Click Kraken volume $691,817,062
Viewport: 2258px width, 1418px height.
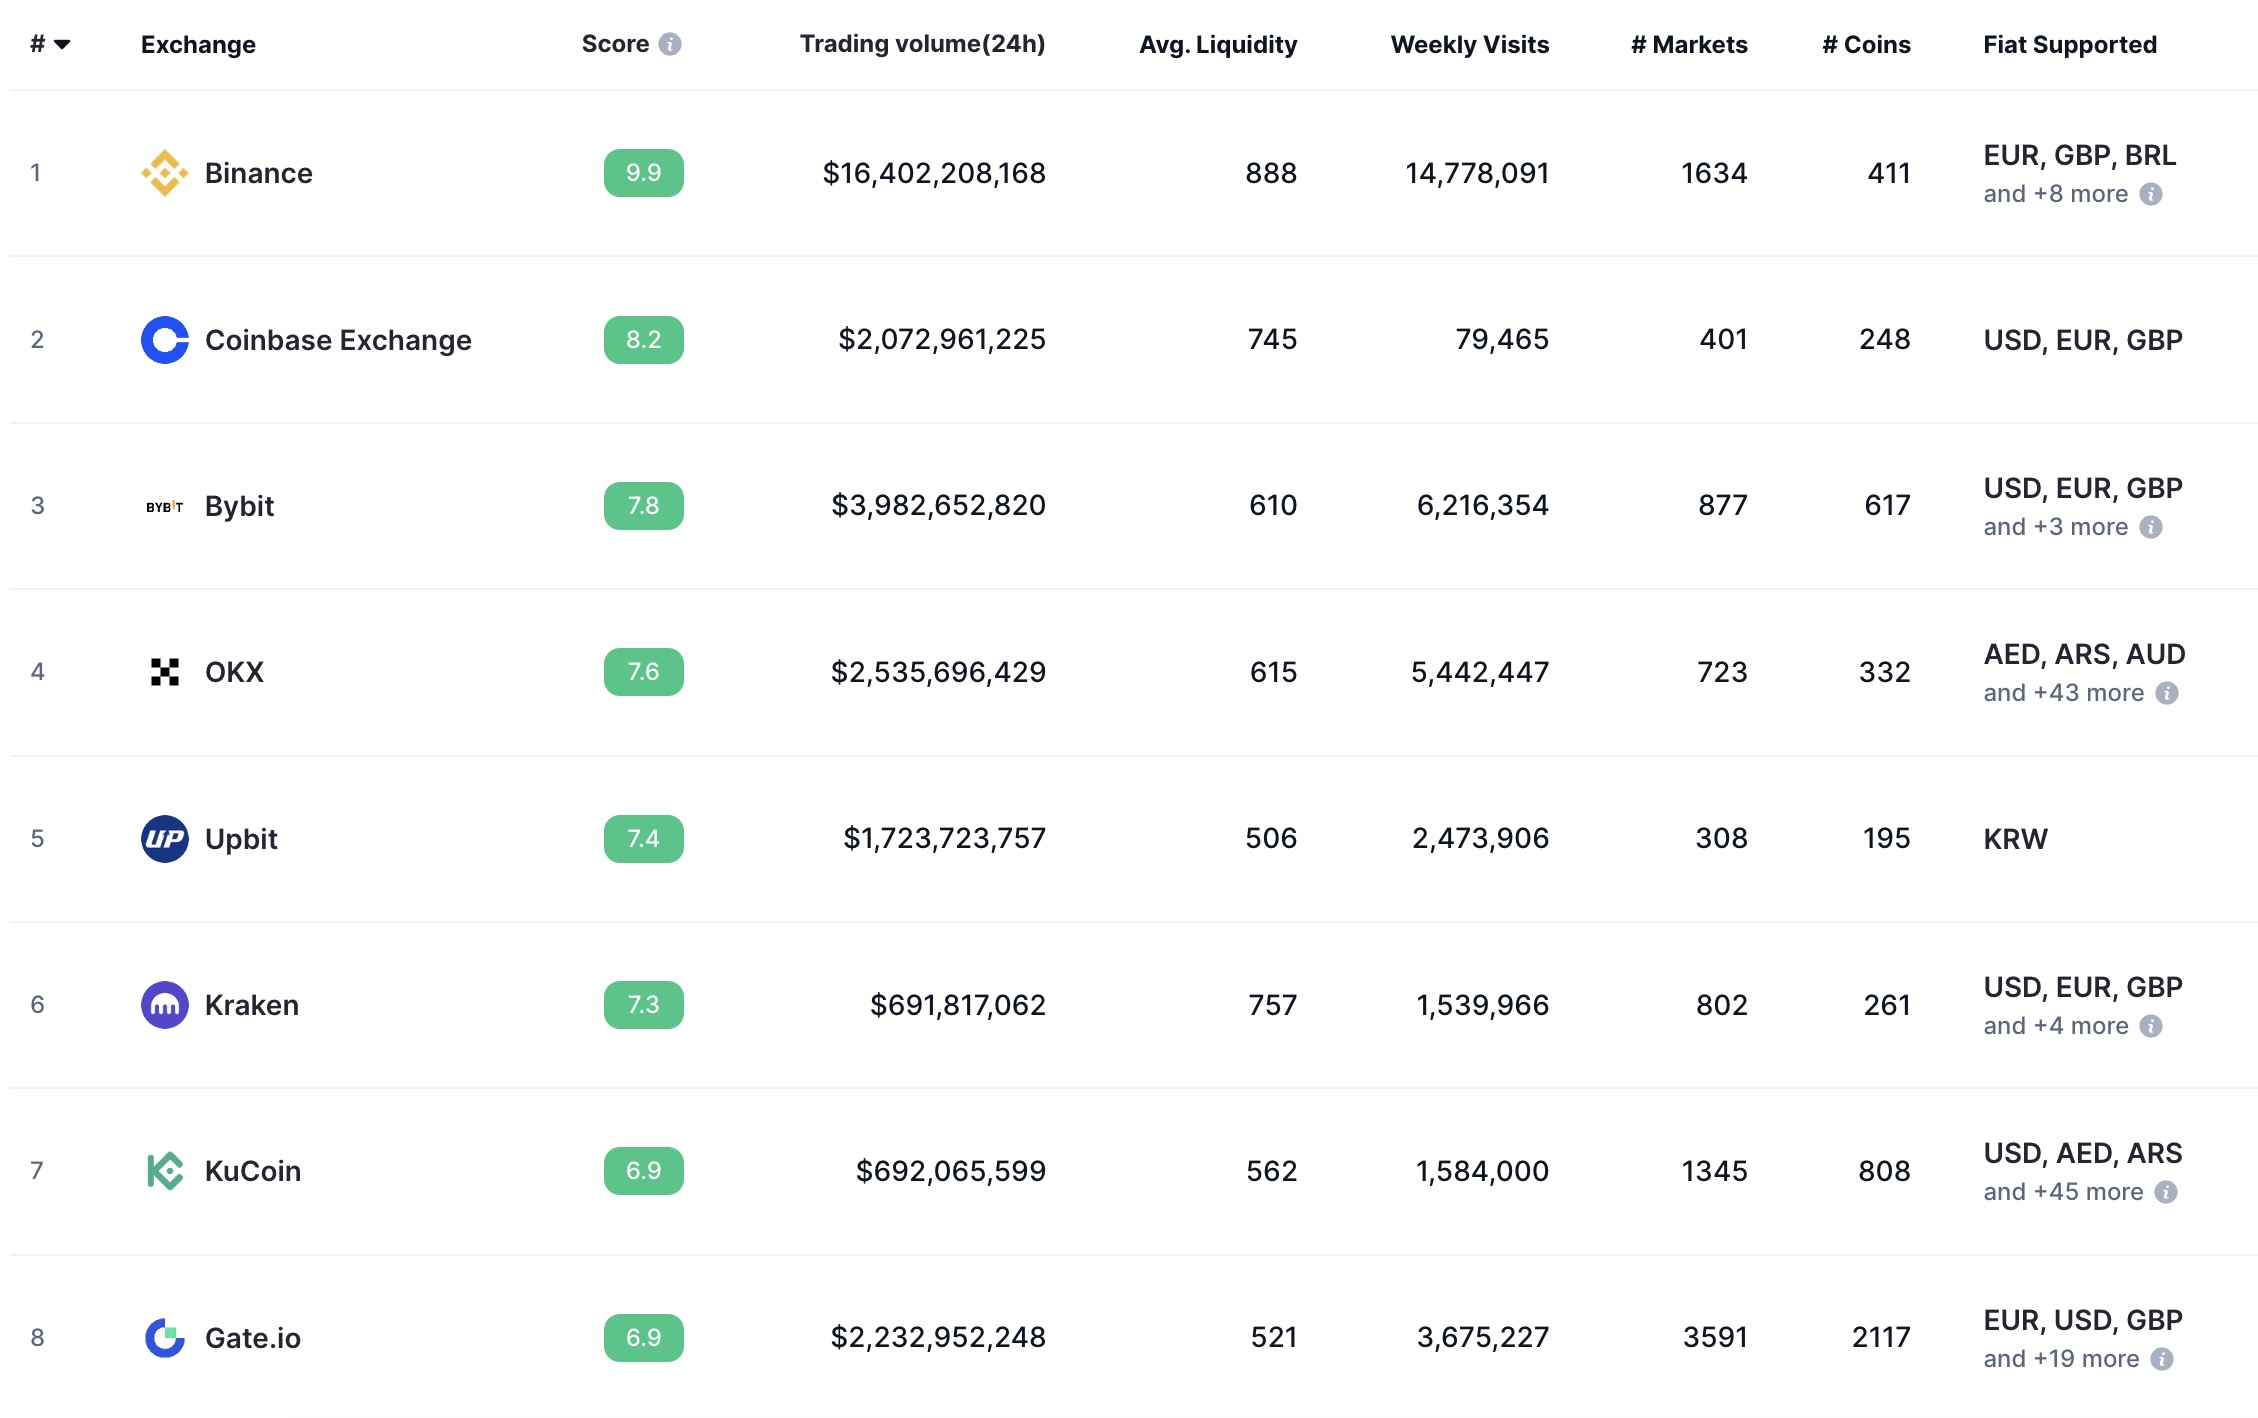pyautogui.click(x=958, y=1005)
